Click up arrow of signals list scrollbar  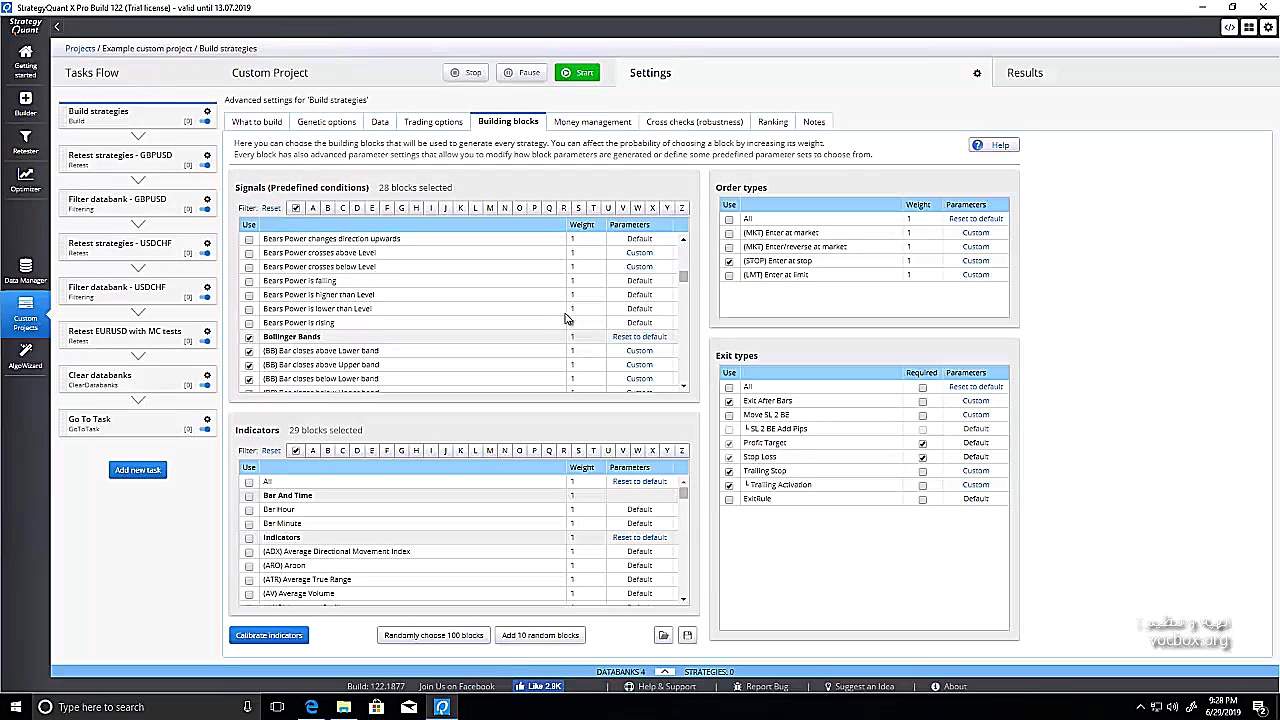pyautogui.click(x=684, y=240)
